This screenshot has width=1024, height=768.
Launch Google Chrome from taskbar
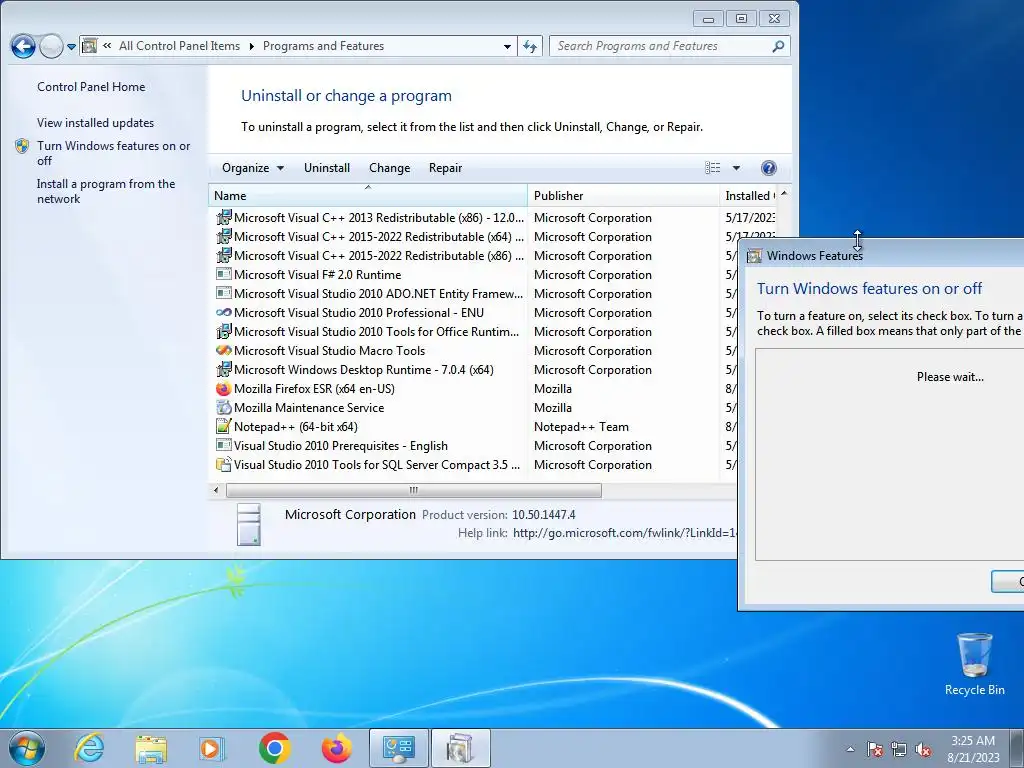pyautogui.click(x=274, y=748)
